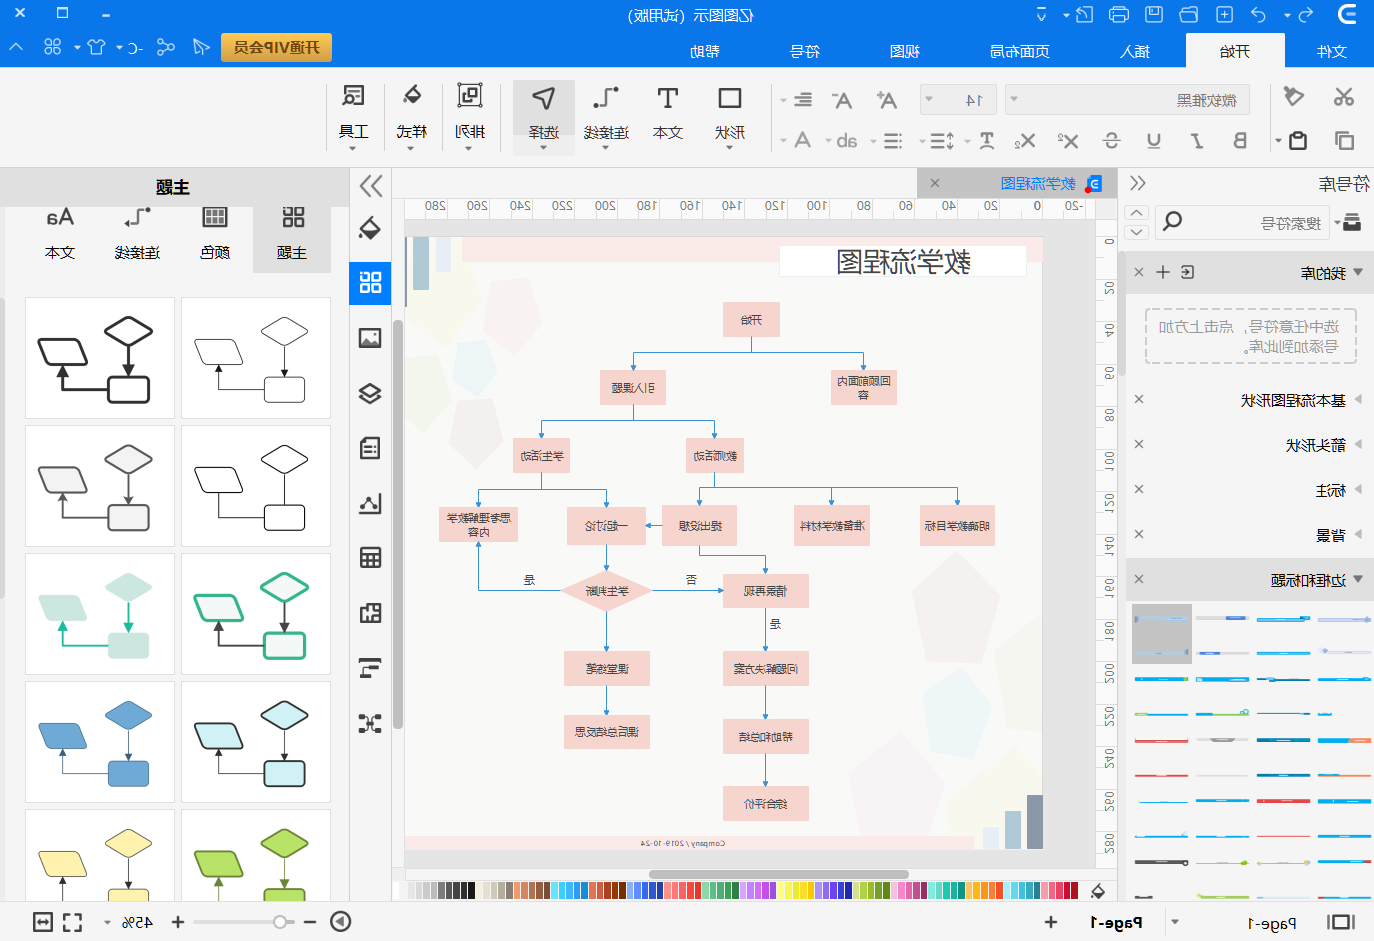1374x941 pixels.
Task: Click the Export icon in title bar
Action: click(1085, 15)
